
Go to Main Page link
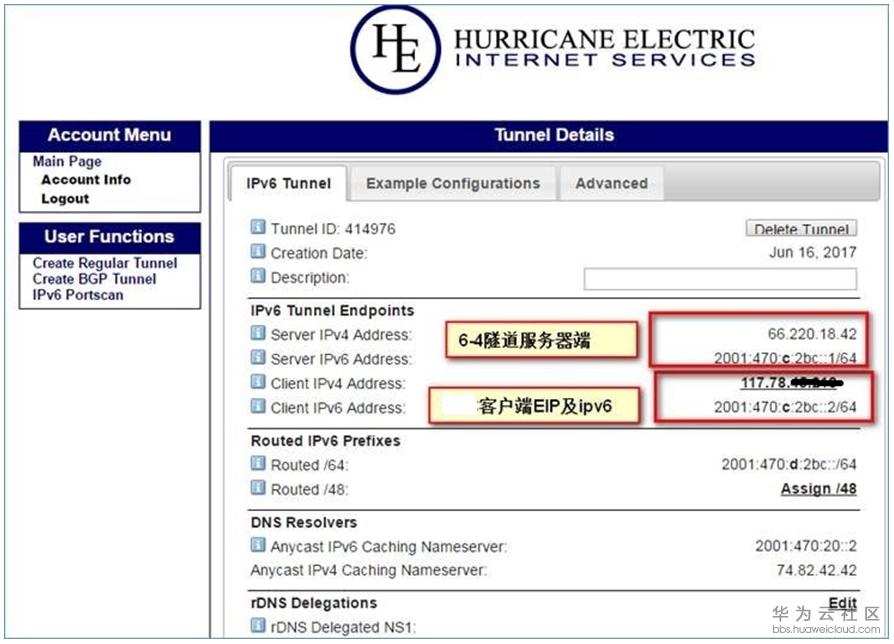[x=67, y=161]
